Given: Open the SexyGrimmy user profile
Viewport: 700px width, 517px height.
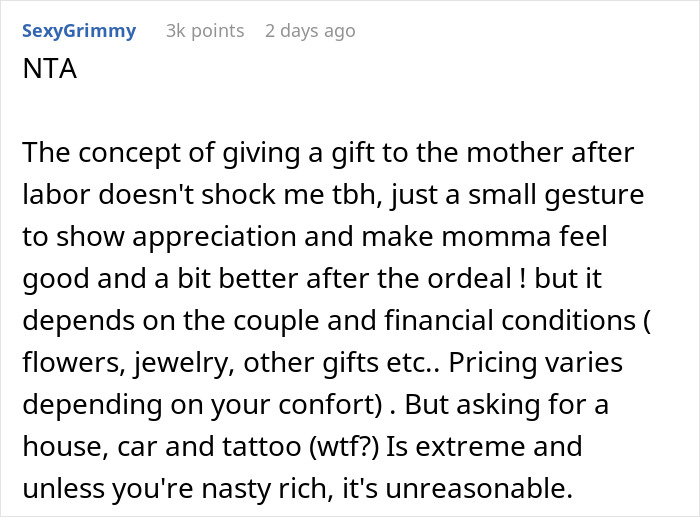Looking at the screenshot, I should click(78, 31).
